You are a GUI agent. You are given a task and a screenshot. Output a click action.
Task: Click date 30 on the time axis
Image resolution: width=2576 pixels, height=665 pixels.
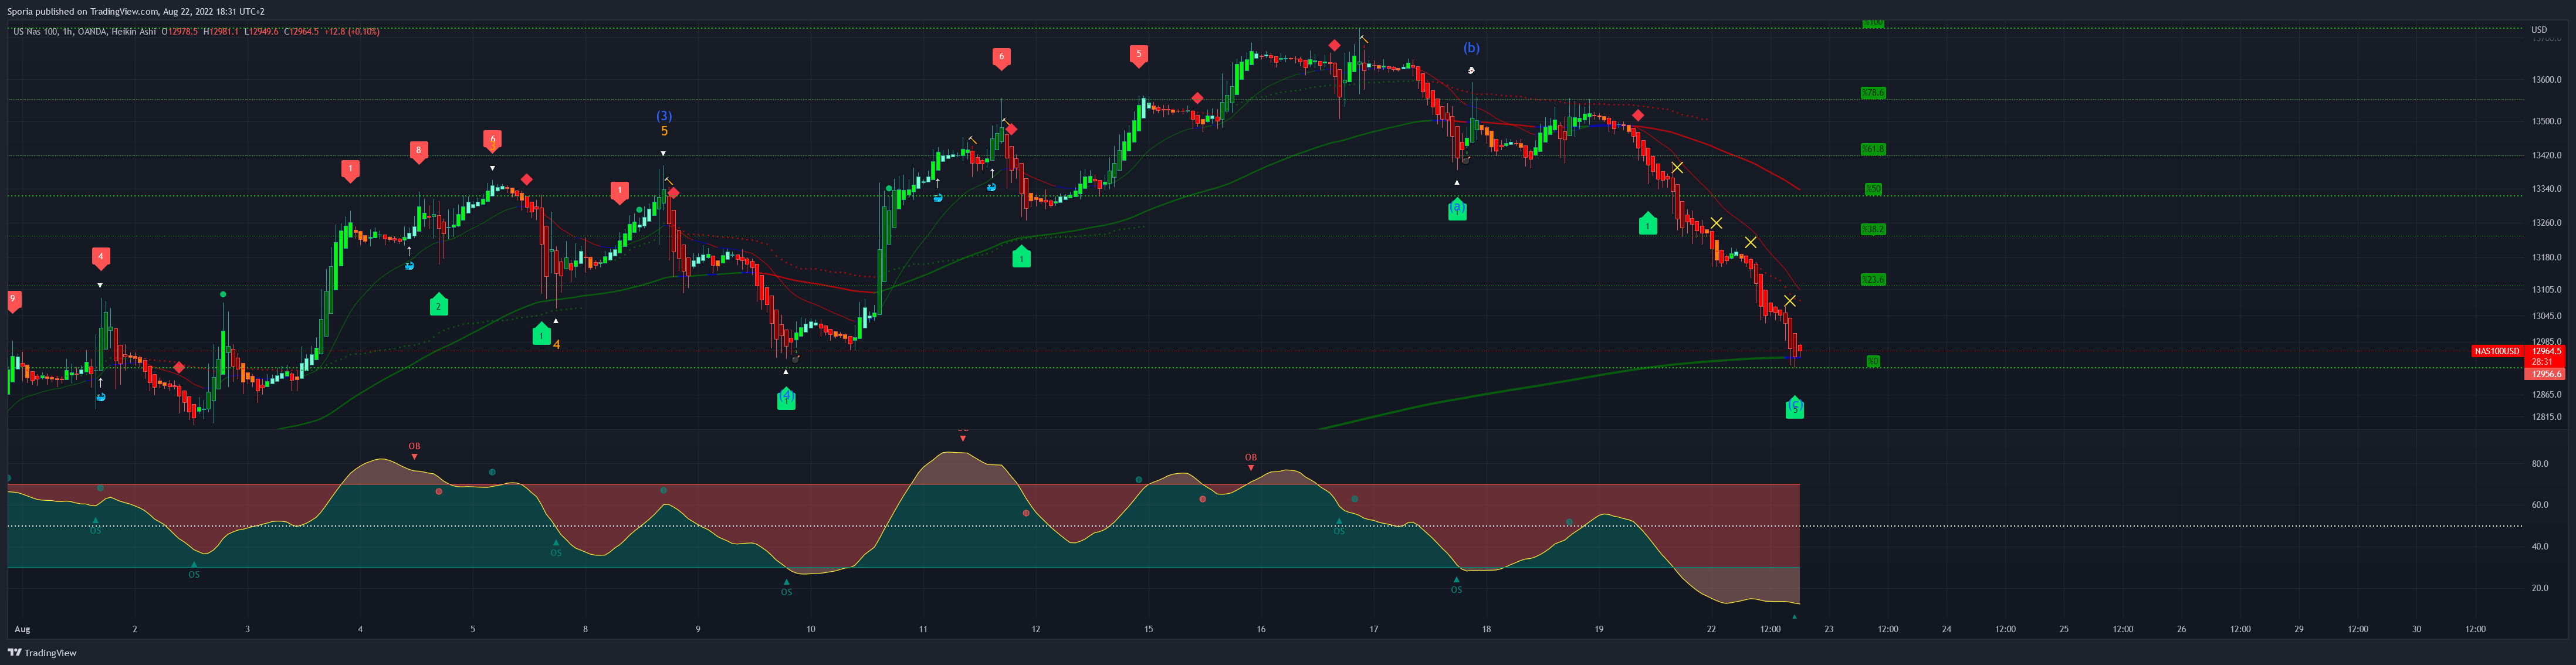tap(2417, 630)
